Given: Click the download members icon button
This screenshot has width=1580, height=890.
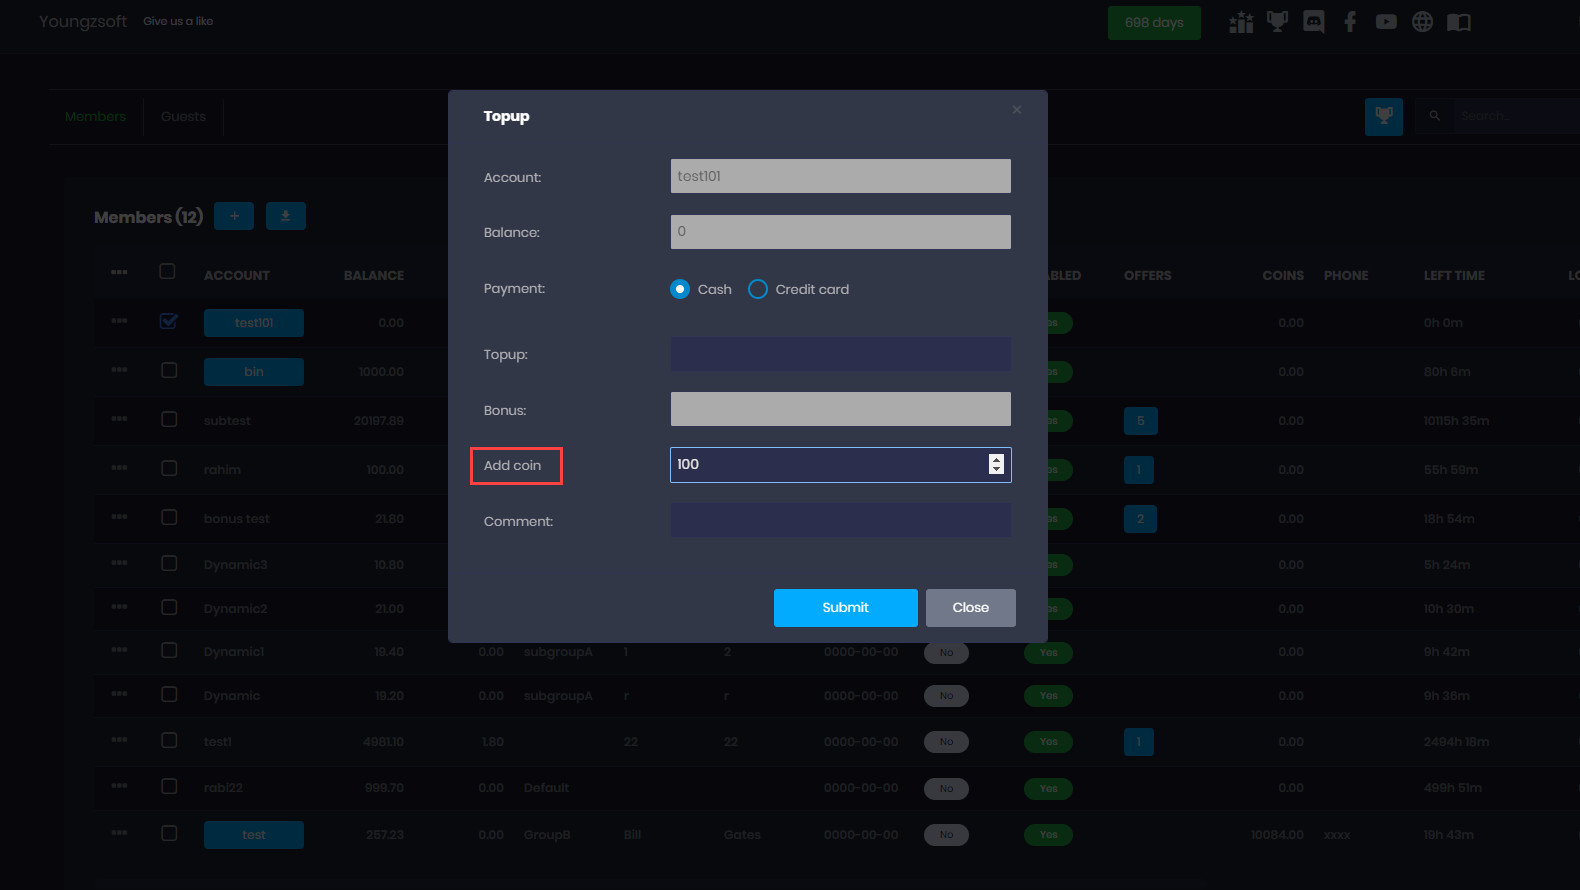Looking at the screenshot, I should tap(286, 216).
